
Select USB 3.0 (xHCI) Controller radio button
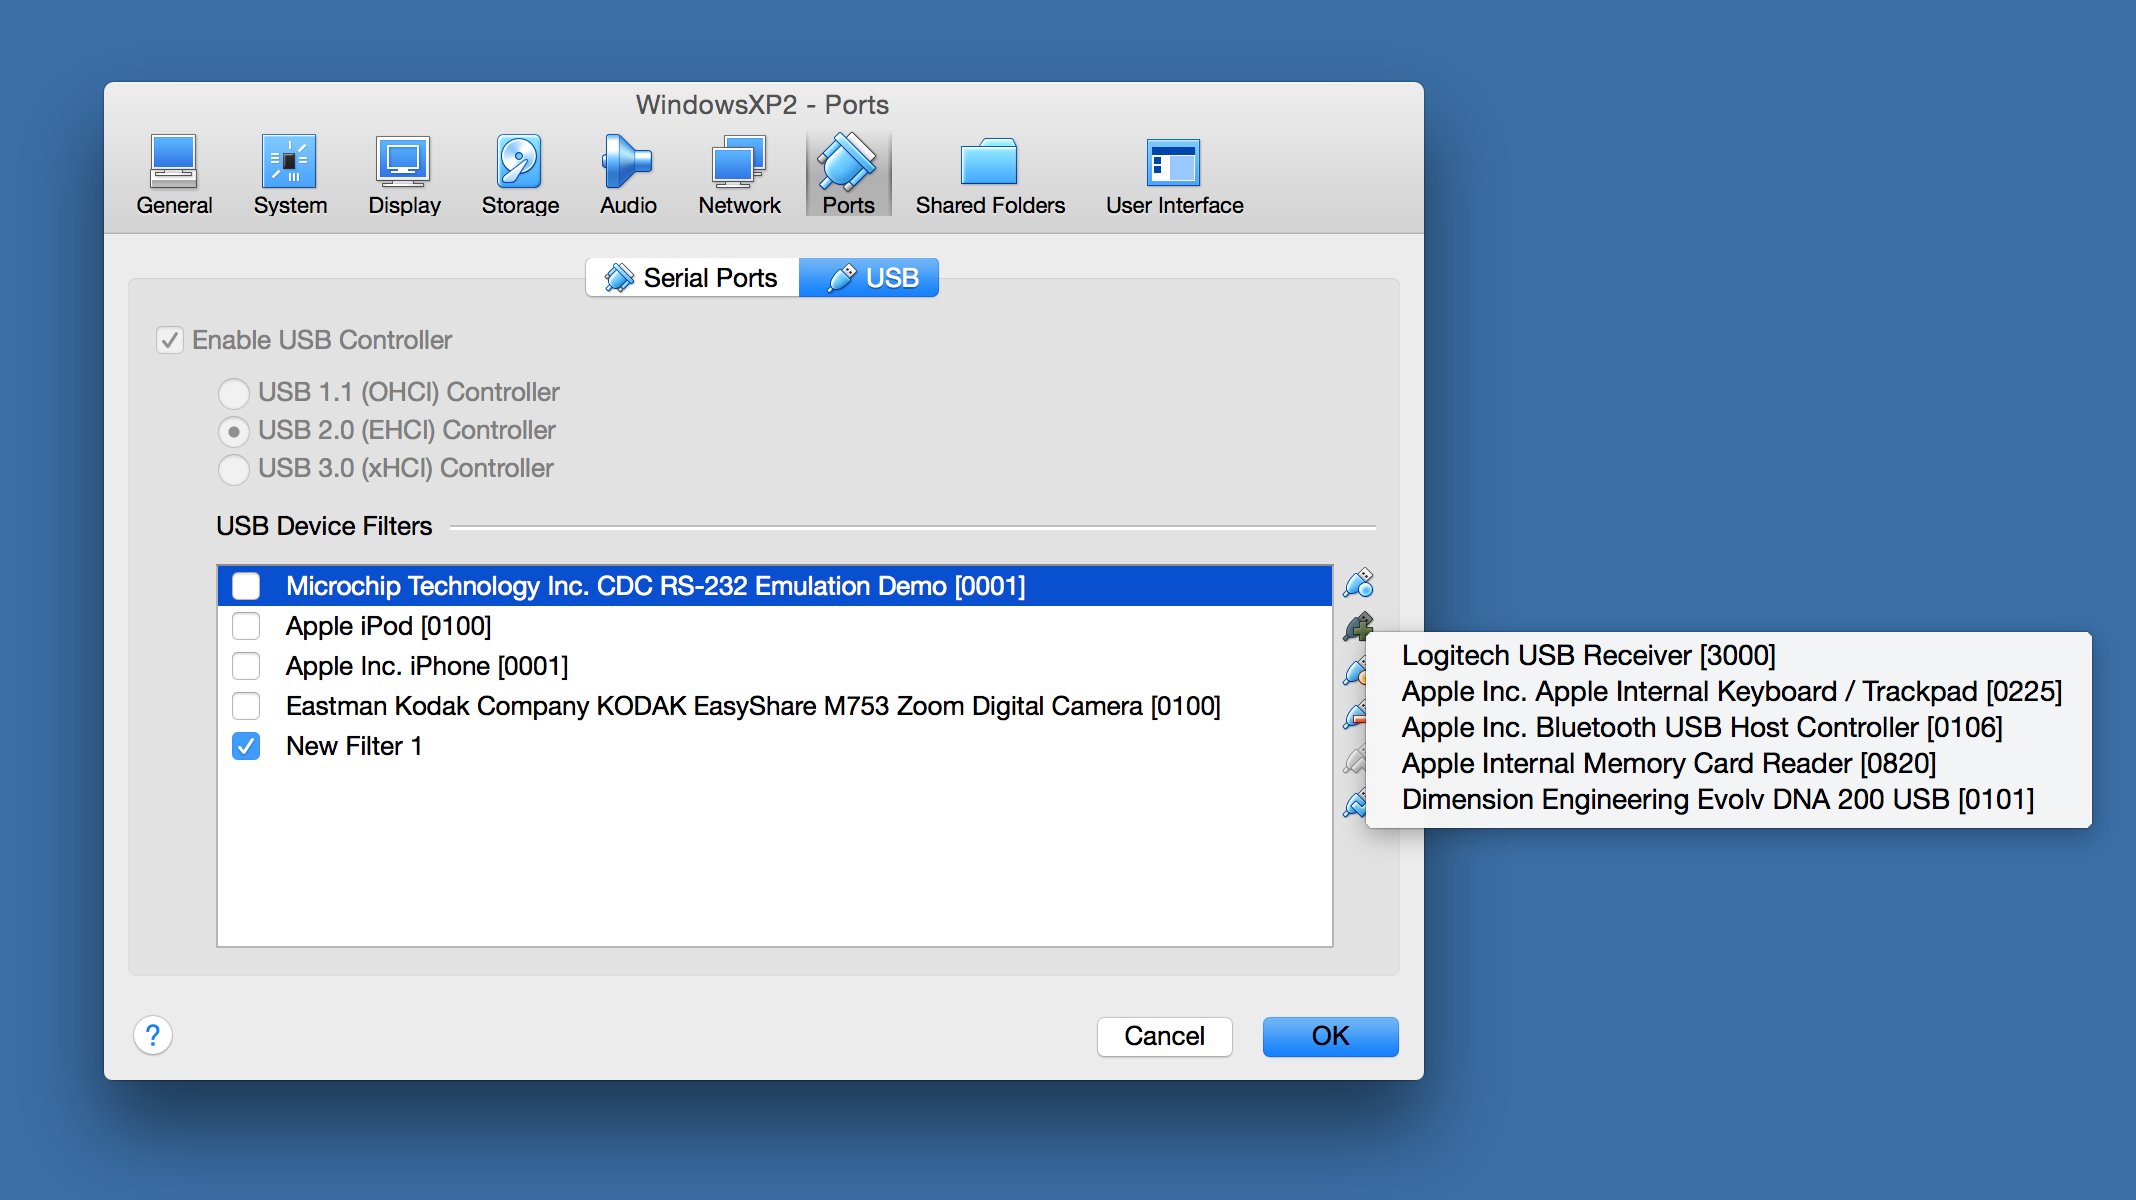click(234, 469)
